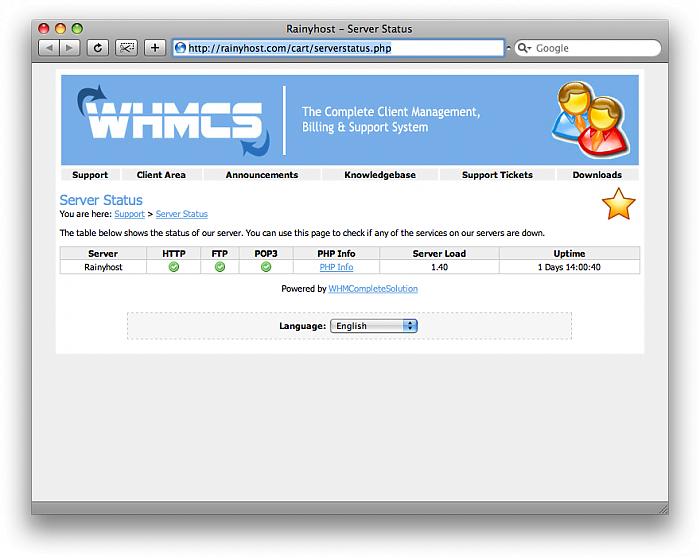Click the POP3 green status checkmark
This screenshot has width=700, height=558.
[x=266, y=267]
